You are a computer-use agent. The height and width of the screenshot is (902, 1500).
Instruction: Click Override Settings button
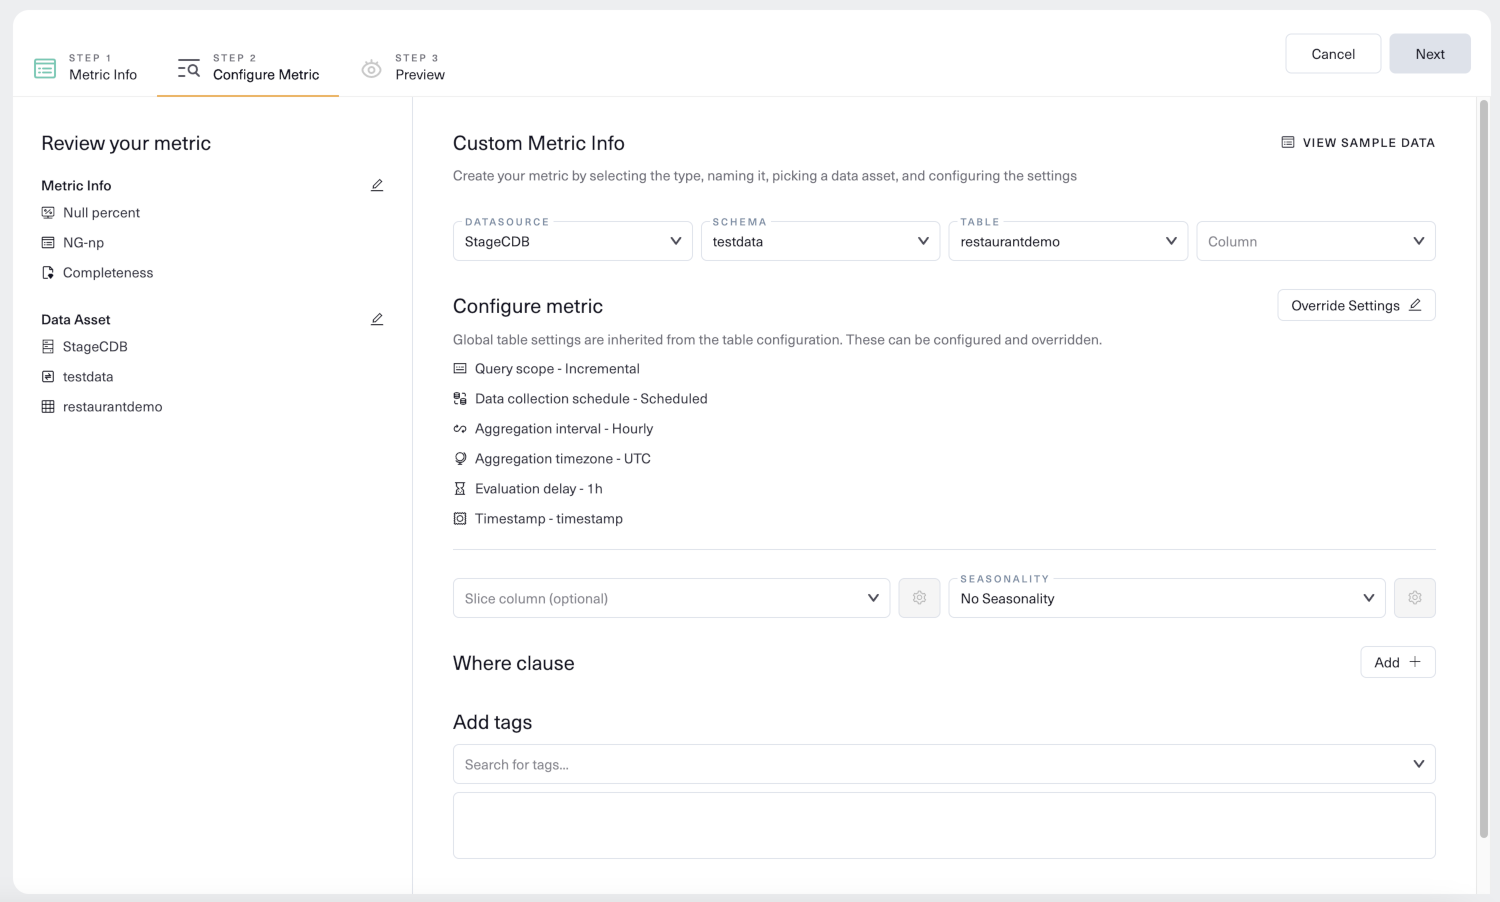(1356, 306)
